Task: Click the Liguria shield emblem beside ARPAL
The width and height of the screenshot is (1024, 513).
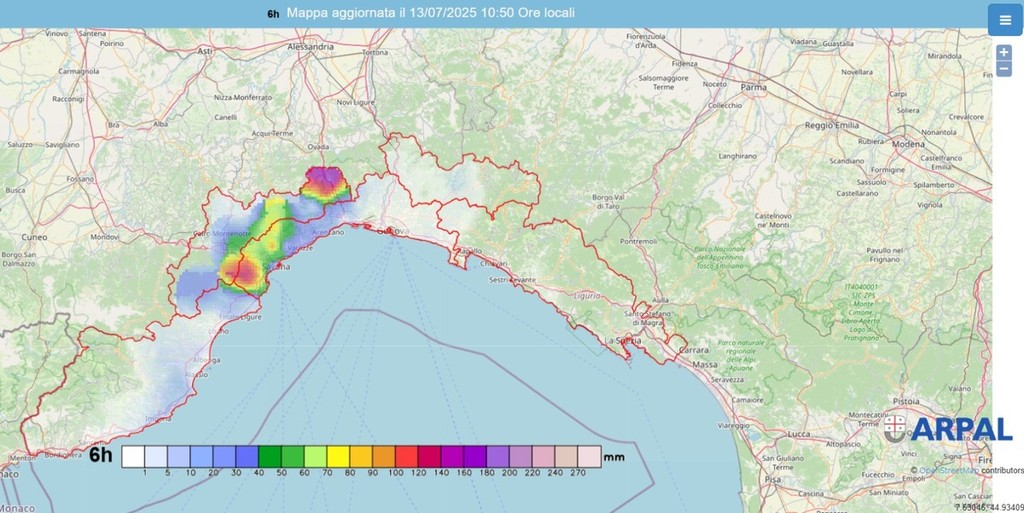Action: click(895, 428)
